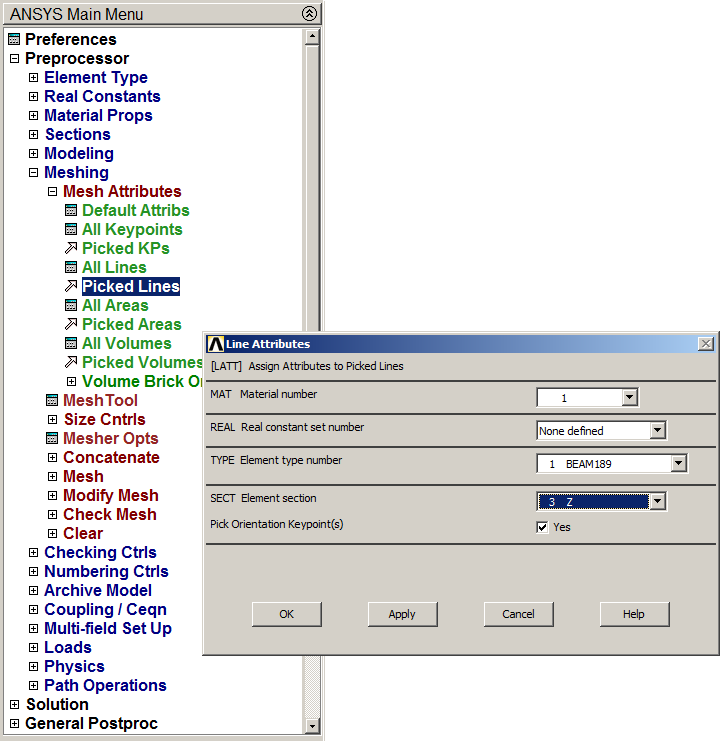Click the menu scrollbar down arrow
Image resolution: width=720 pixels, height=741 pixels.
point(311,725)
